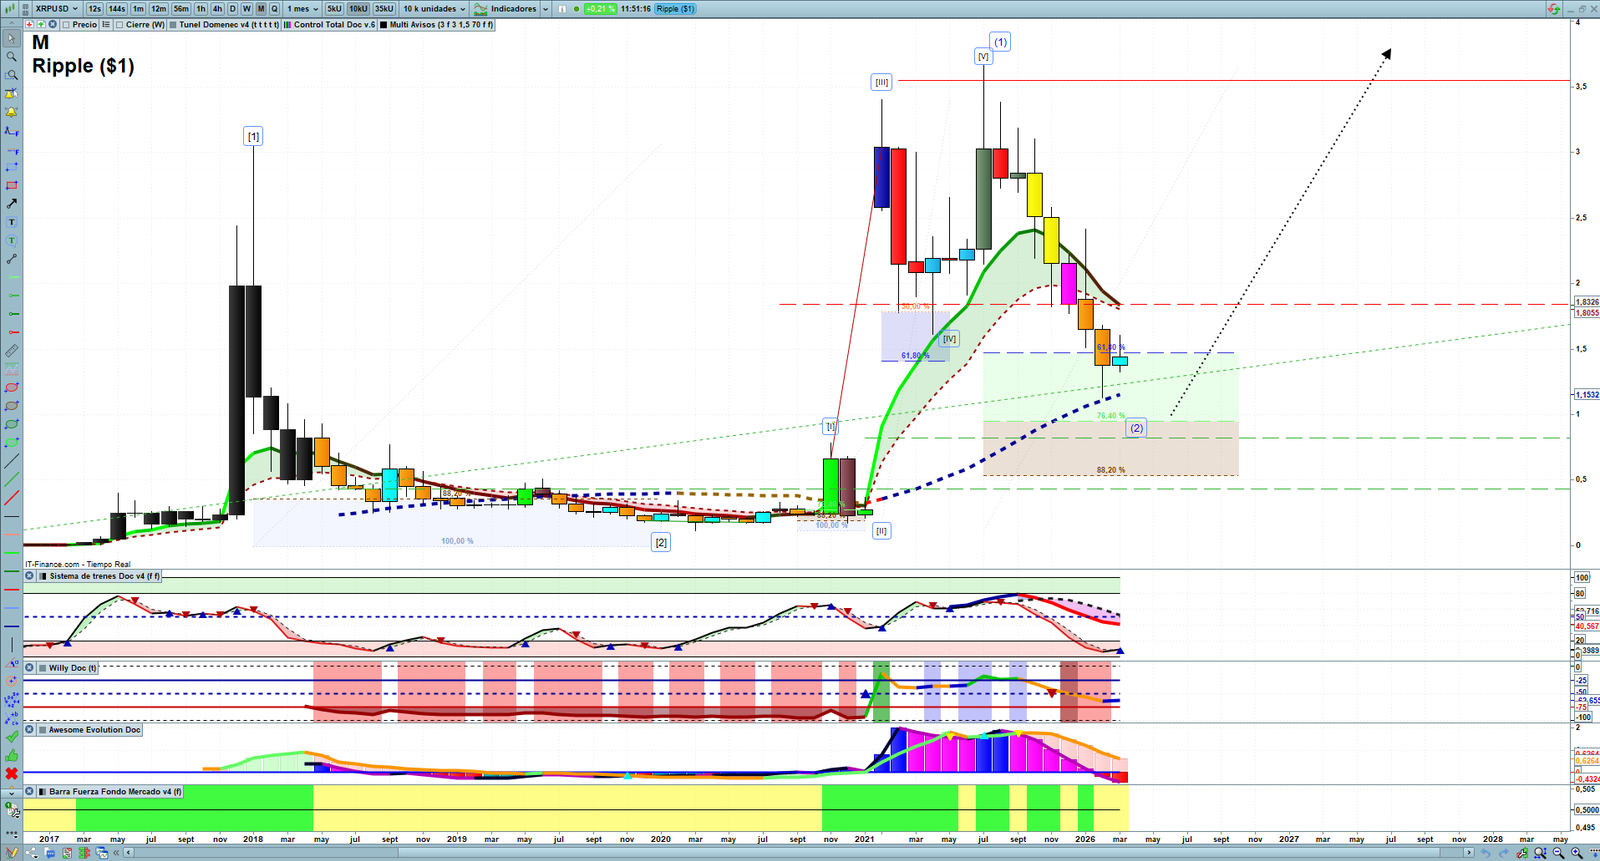This screenshot has width=1600, height=861.
Task: Close the Barra Fuerza Fondo Mercado panel
Action: [30, 792]
